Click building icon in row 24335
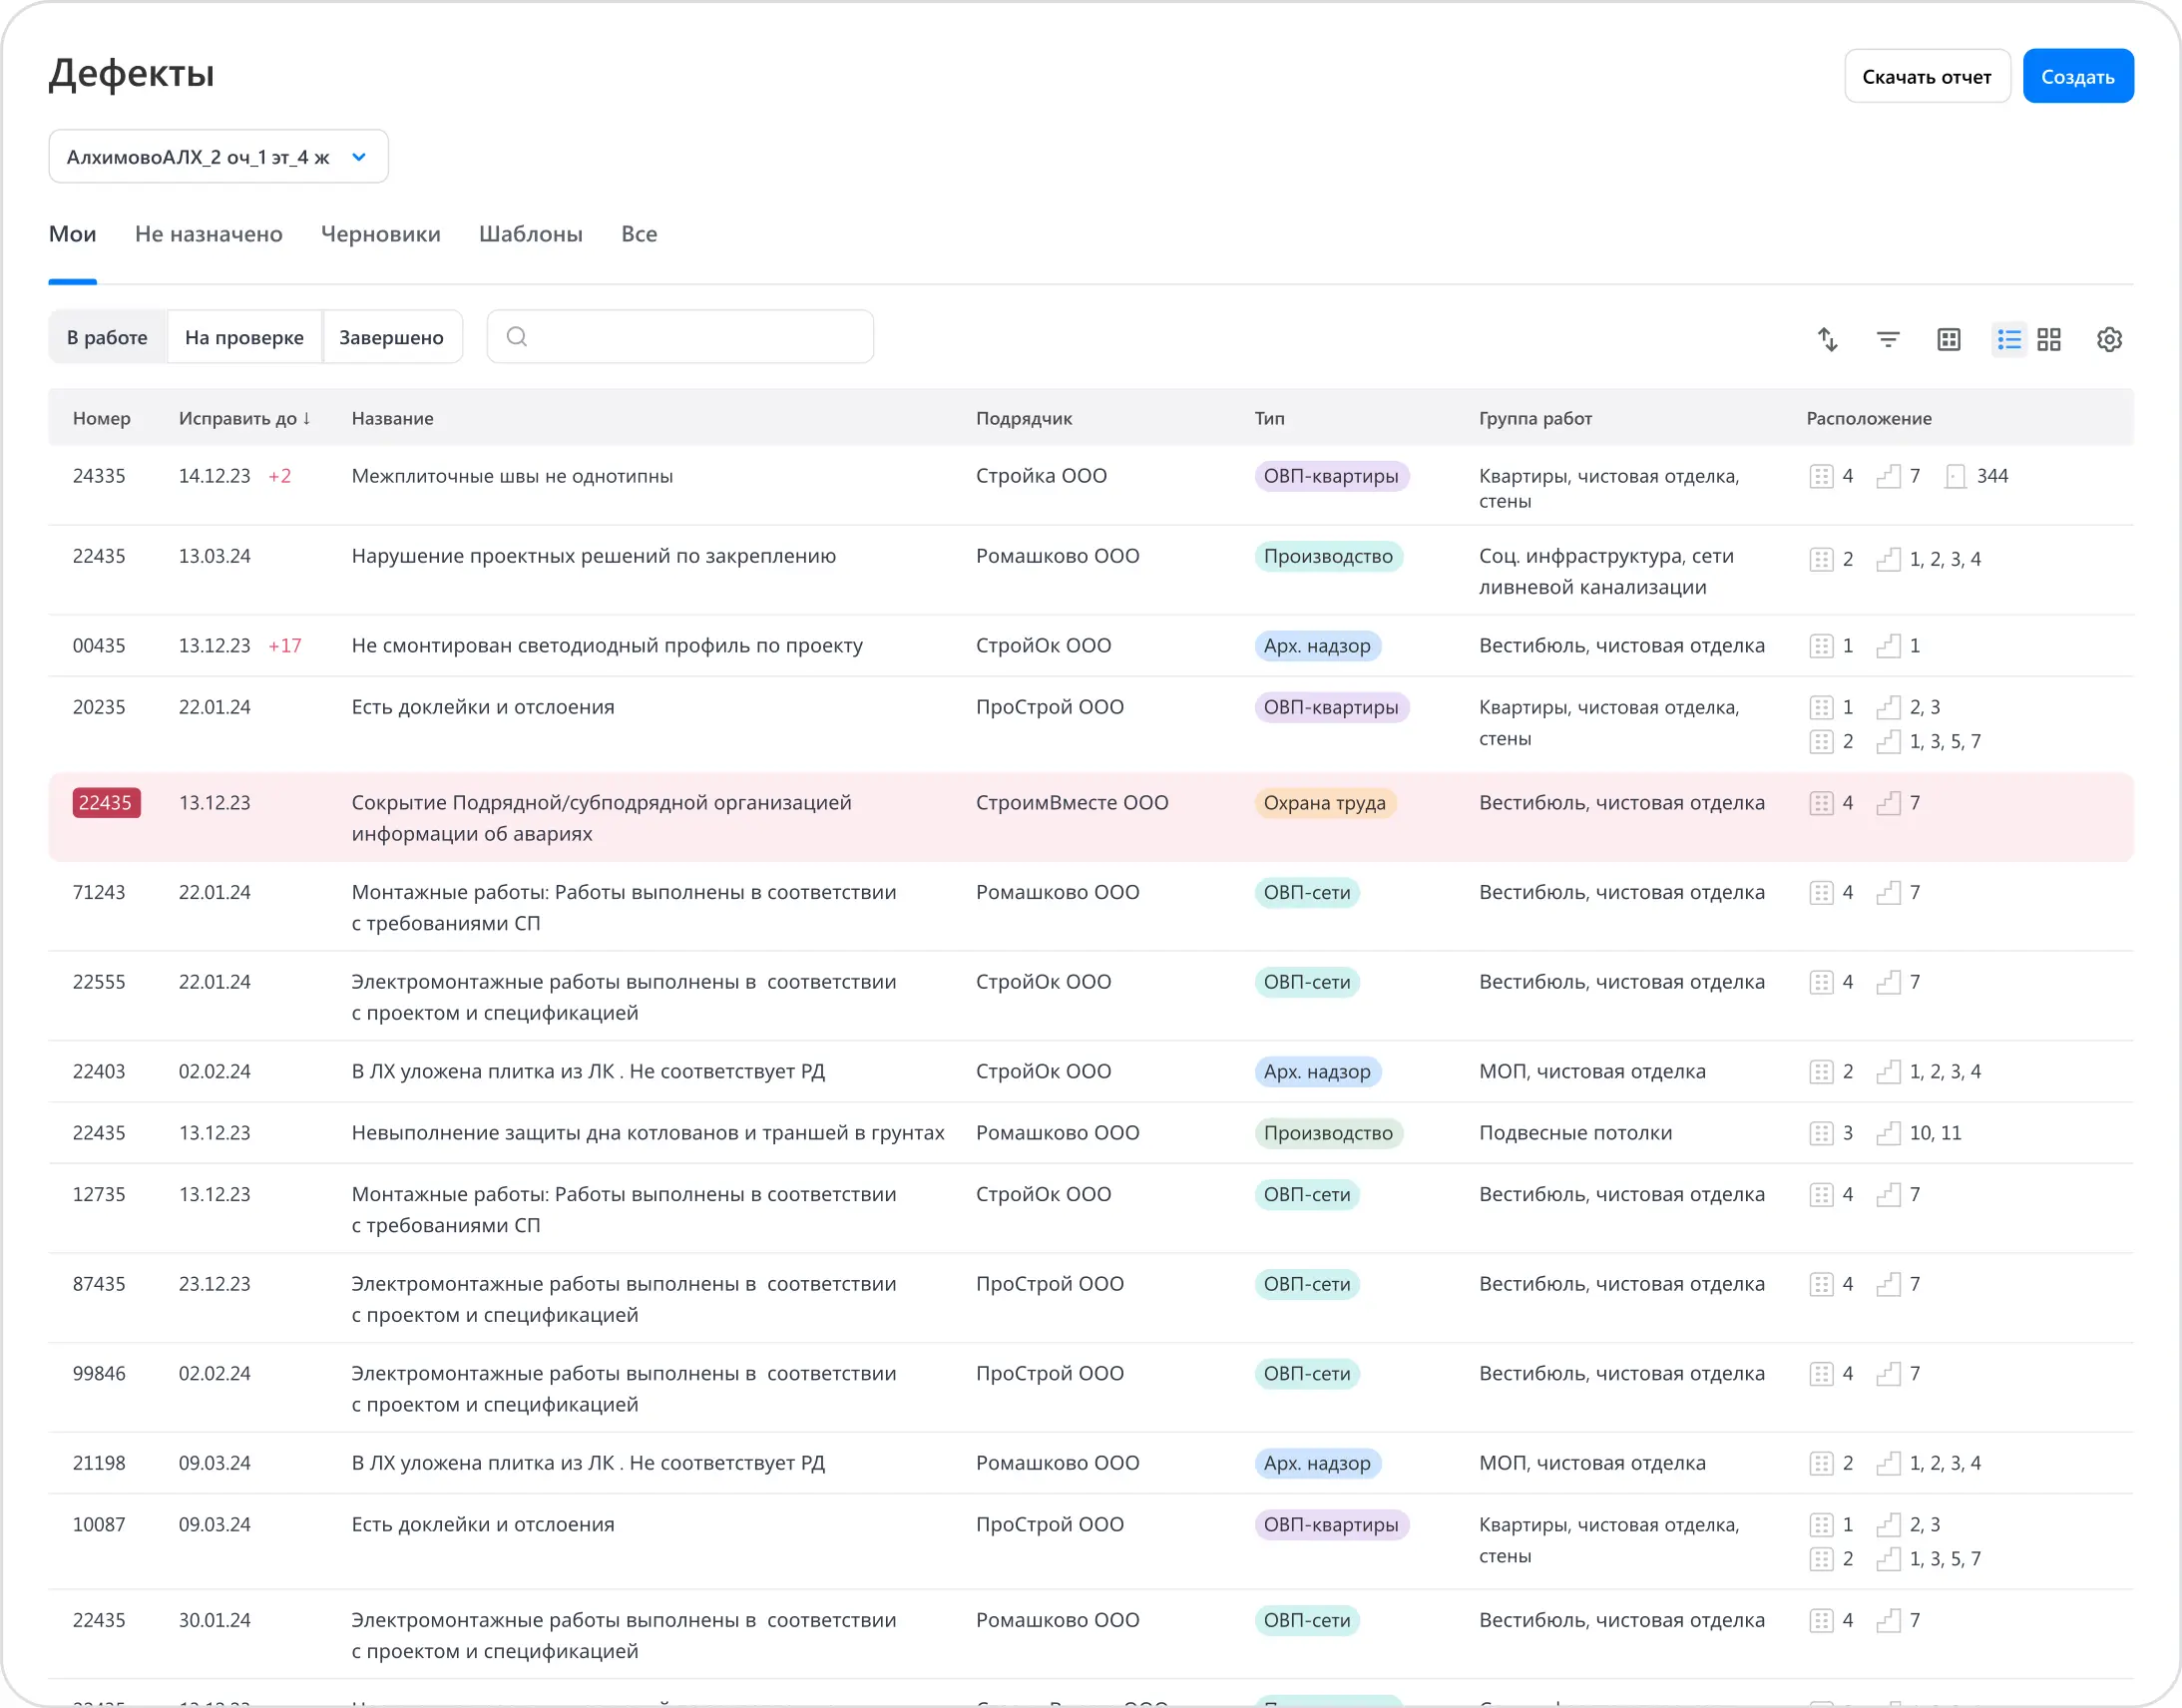Screen dimensions: 2182x1708 (x=1821, y=476)
